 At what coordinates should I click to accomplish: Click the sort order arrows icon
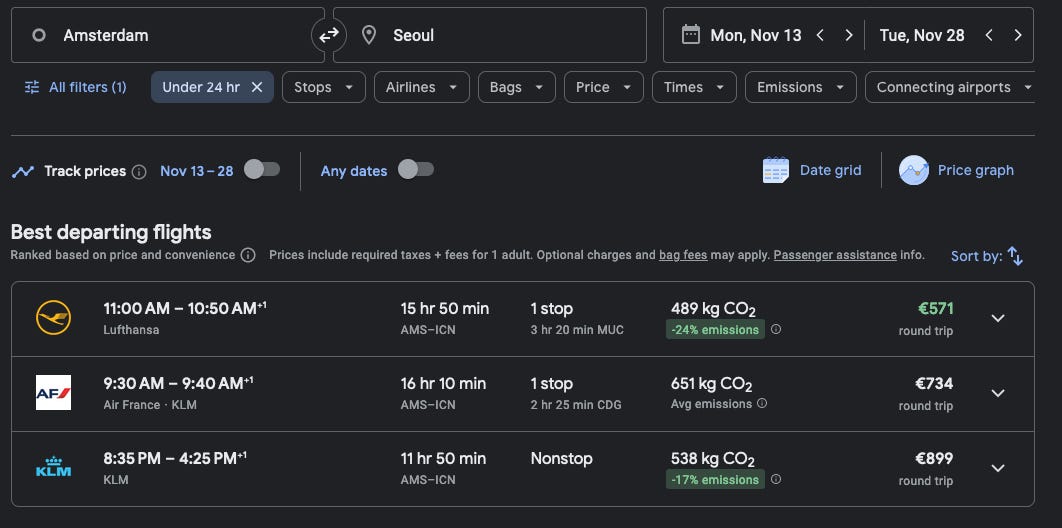click(1015, 256)
